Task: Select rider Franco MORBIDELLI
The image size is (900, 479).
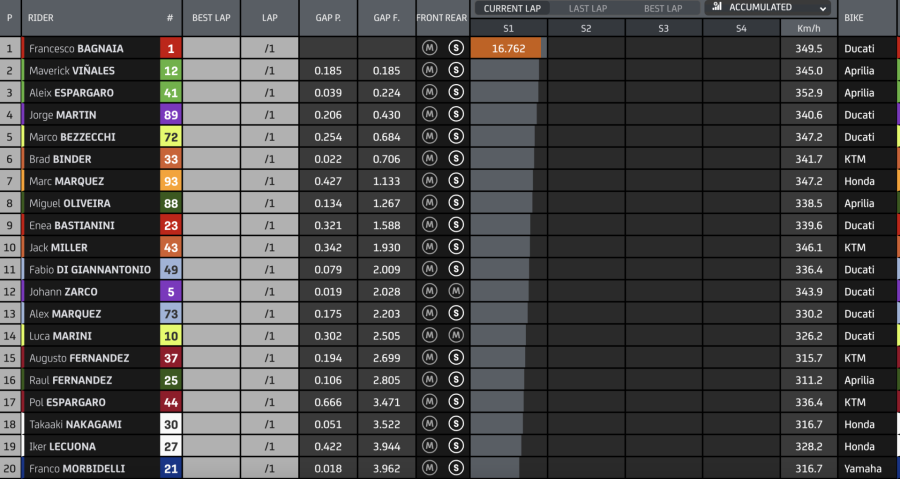Action: pos(77,469)
